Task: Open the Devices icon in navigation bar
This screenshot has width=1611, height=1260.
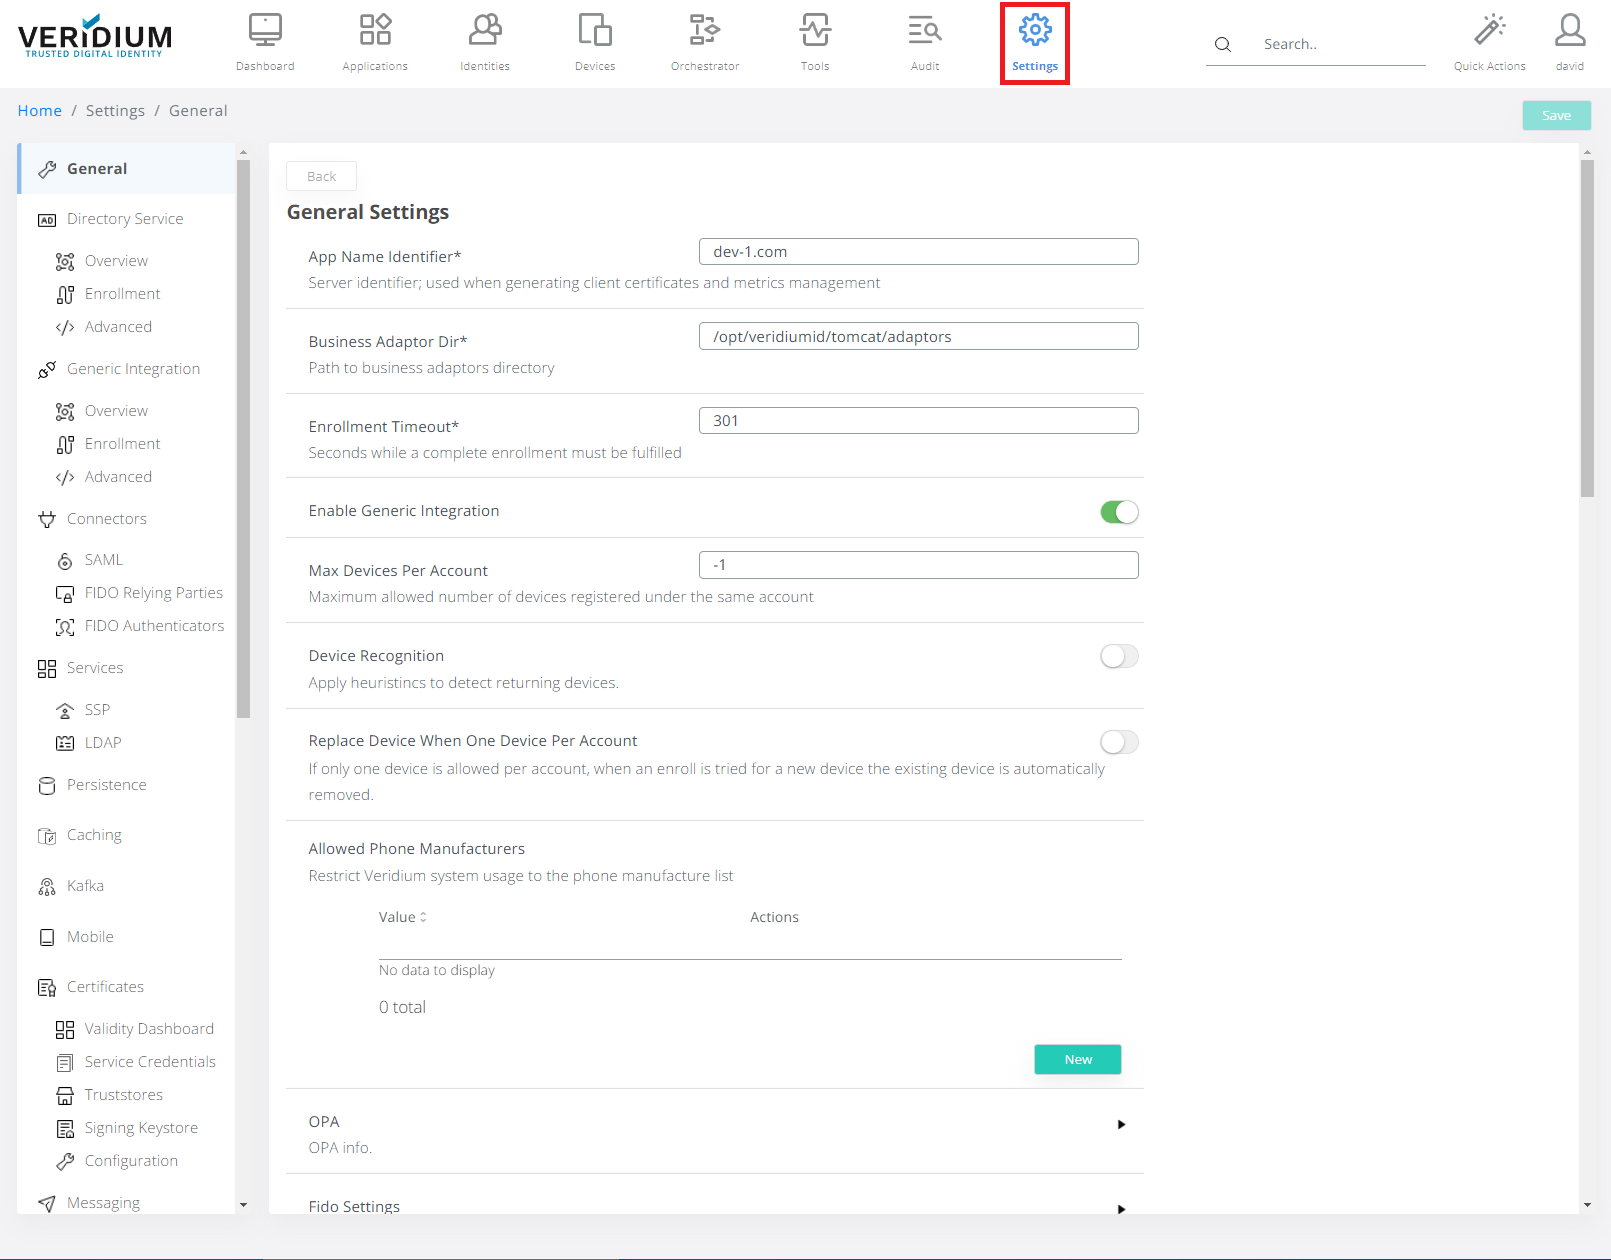Action: pos(595,32)
